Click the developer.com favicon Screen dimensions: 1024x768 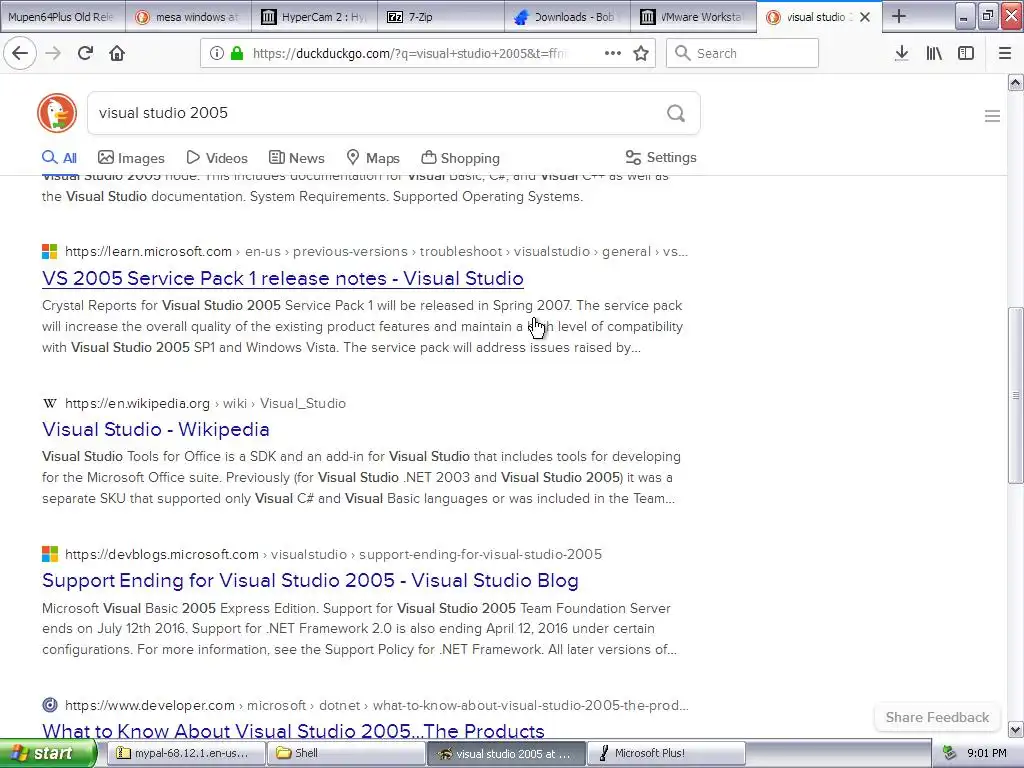click(50, 705)
